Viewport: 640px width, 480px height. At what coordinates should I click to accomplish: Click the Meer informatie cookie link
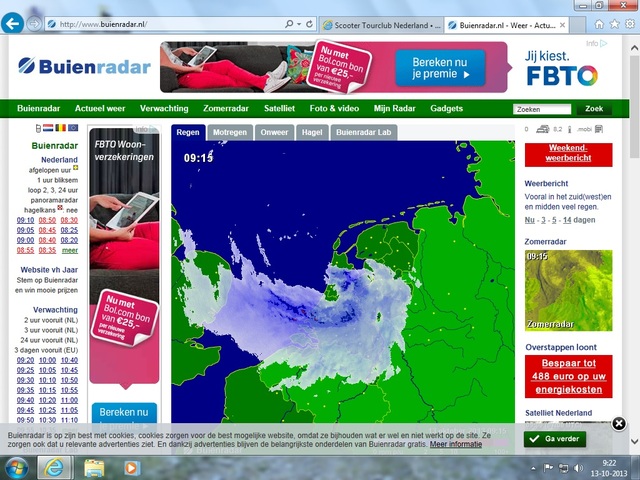pyautogui.click(x=456, y=444)
